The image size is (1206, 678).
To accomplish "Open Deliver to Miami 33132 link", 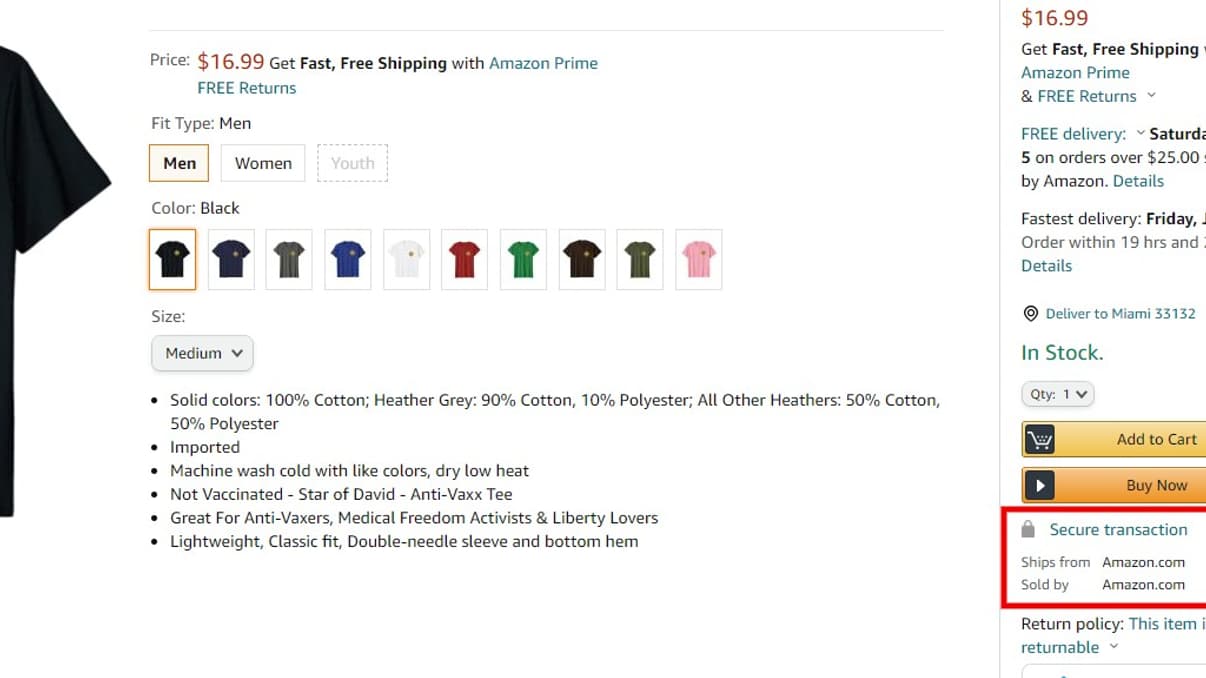I will click(1120, 314).
